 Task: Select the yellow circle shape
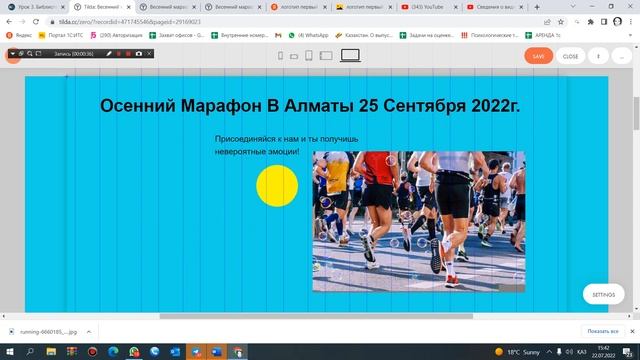[x=277, y=186]
